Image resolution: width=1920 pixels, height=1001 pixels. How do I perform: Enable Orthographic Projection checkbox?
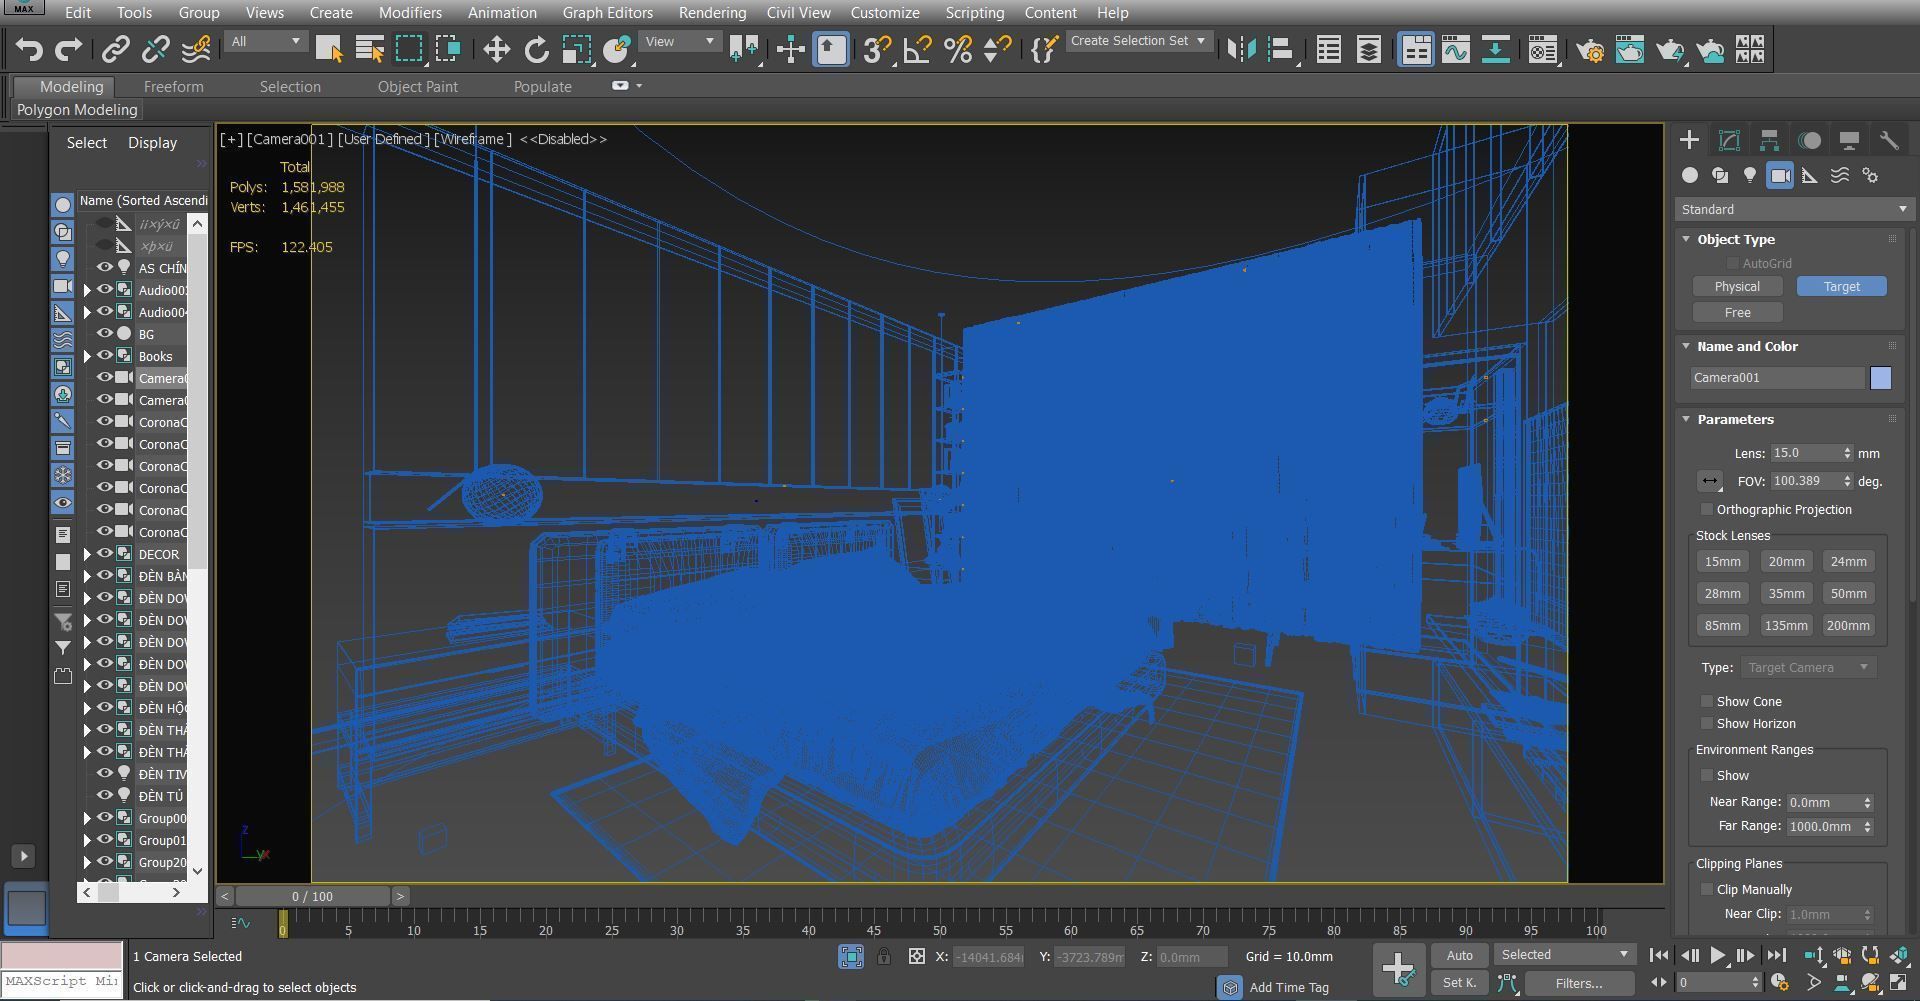1707,510
